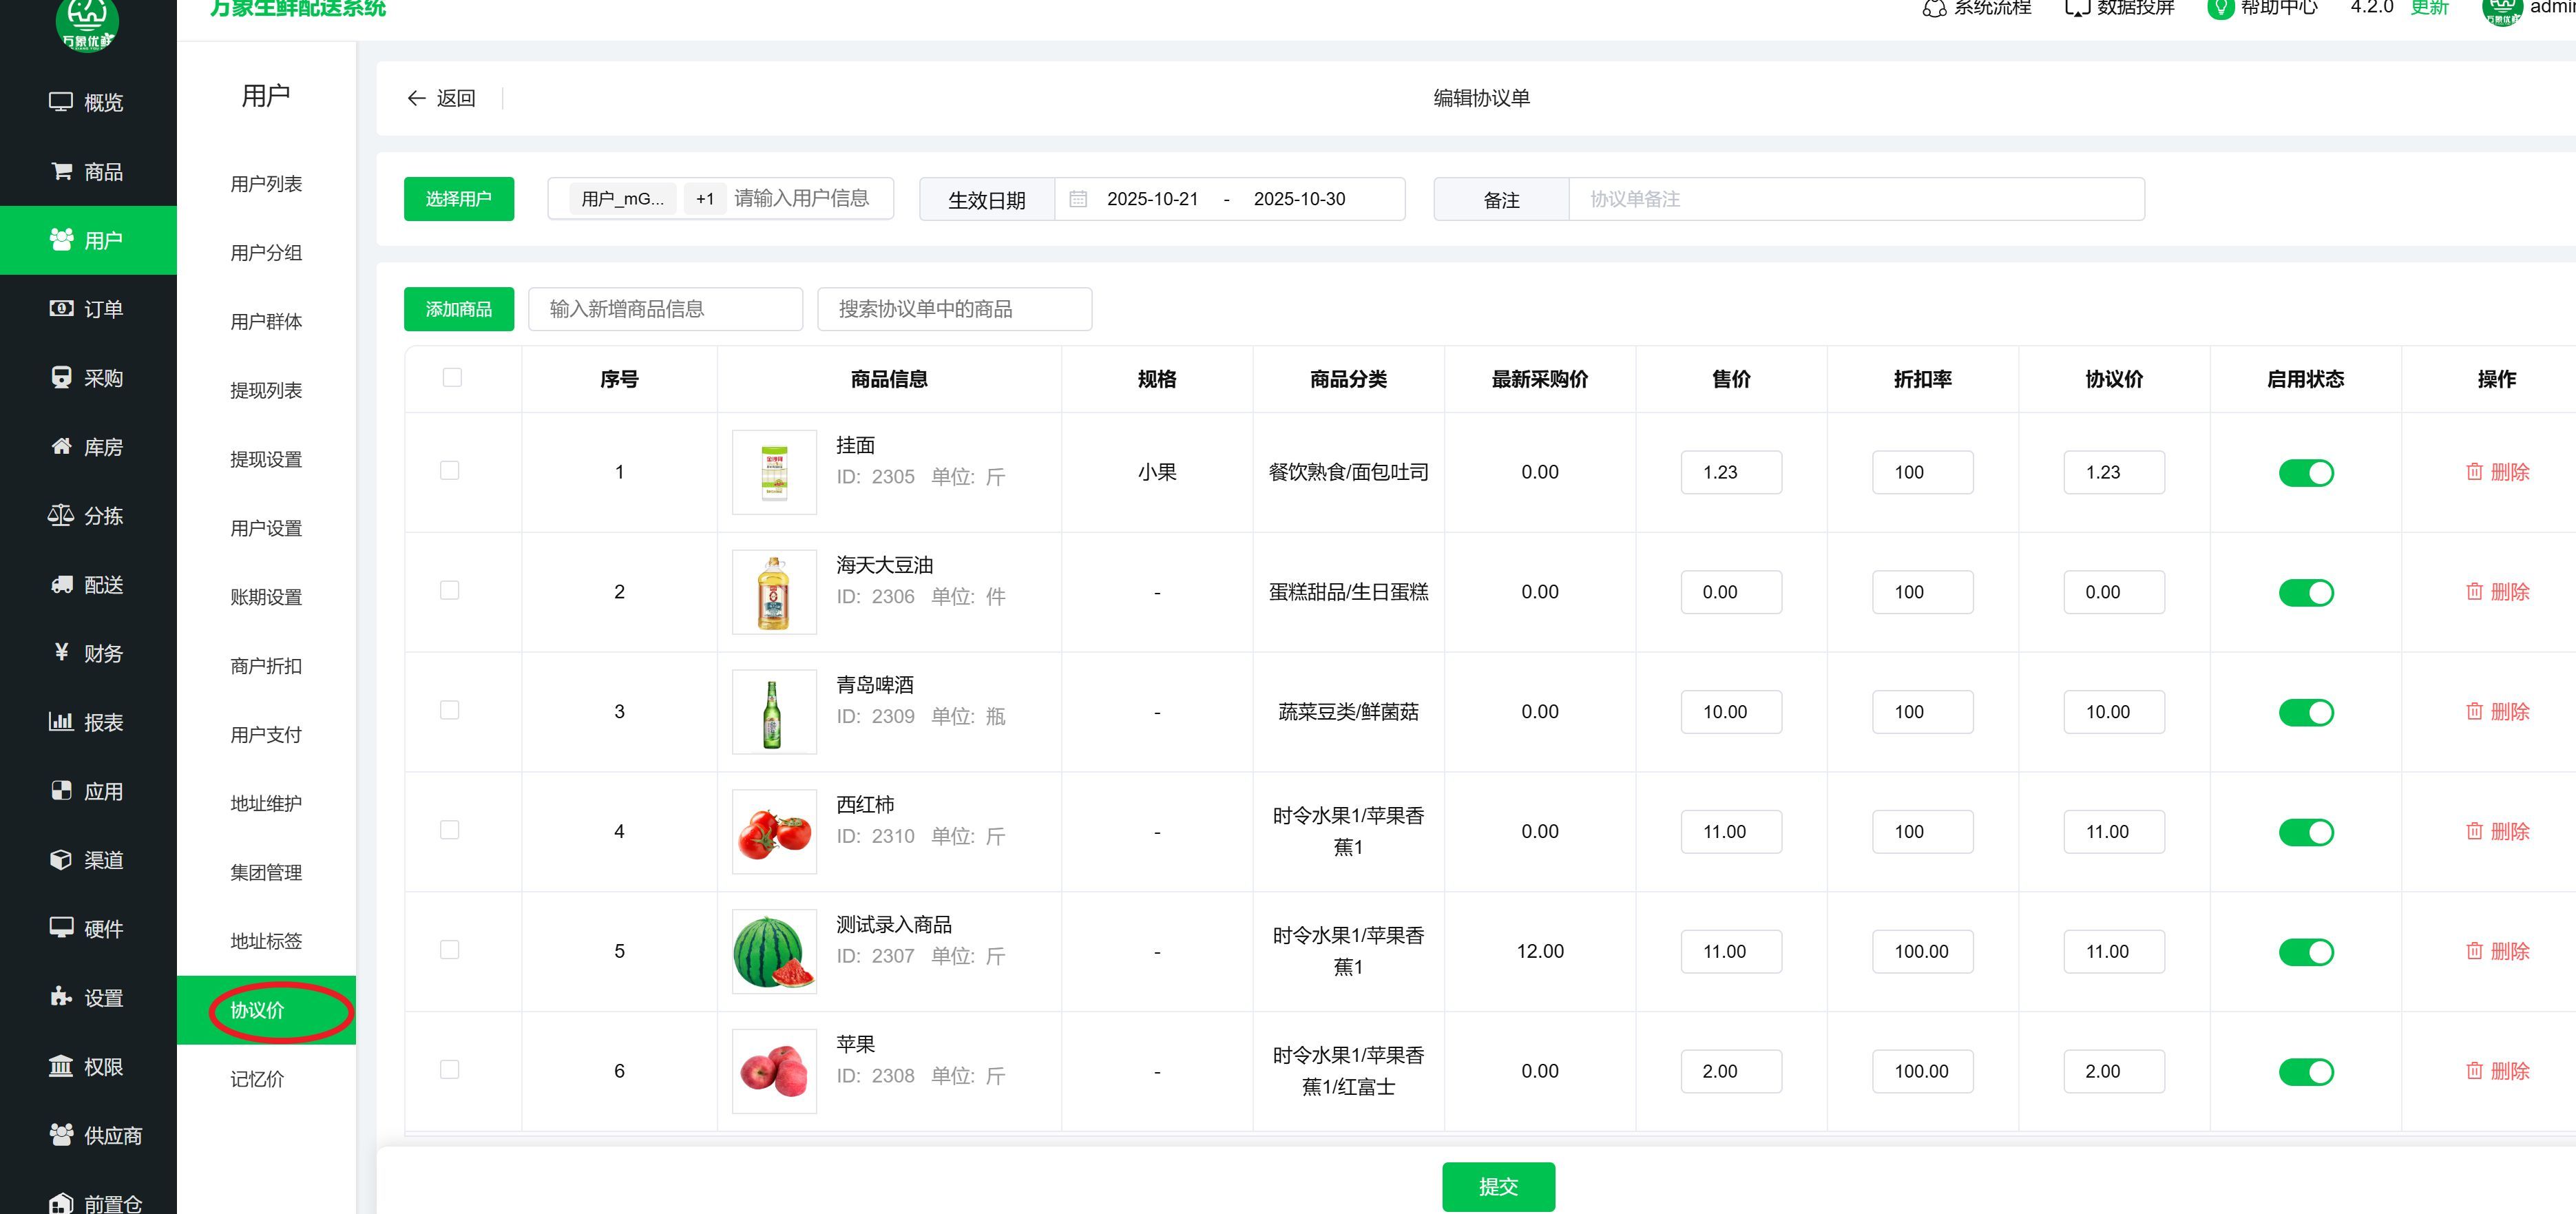
Task: Open the 配送 delivery truck icon
Action: tap(61, 584)
